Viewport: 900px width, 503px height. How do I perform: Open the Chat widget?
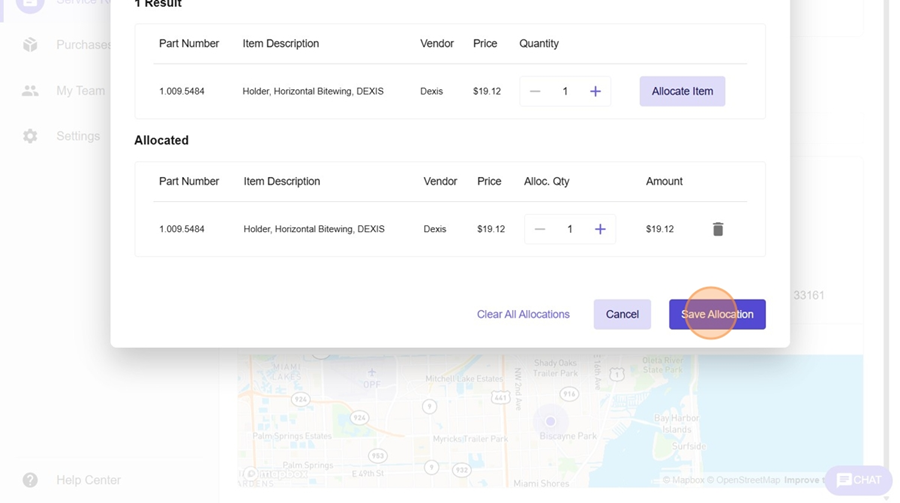click(858, 480)
